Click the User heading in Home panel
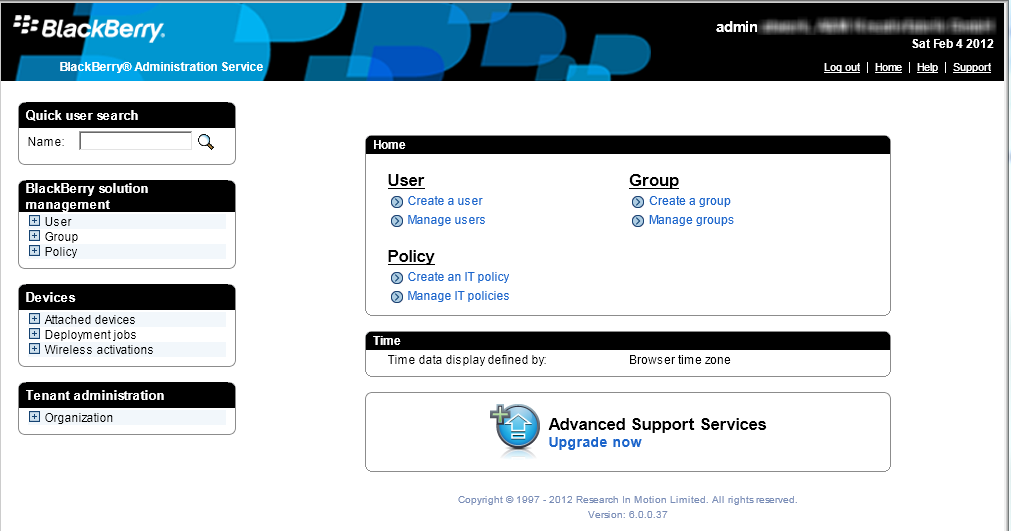 coord(406,180)
